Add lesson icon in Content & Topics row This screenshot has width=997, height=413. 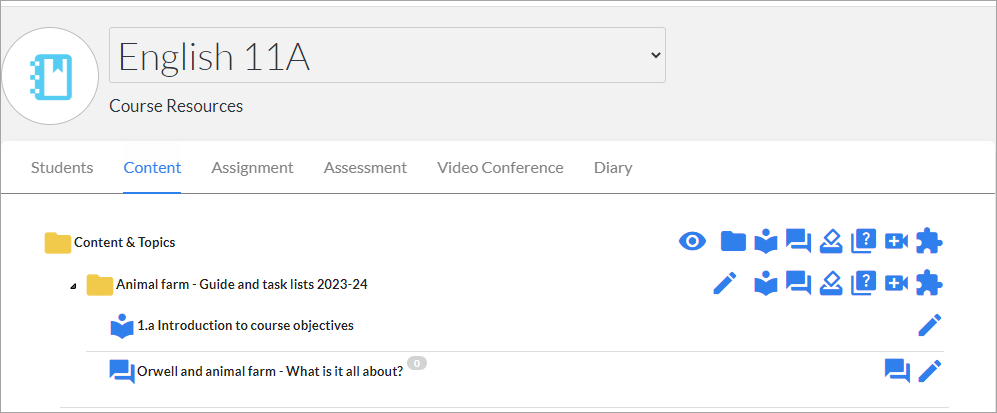coord(766,241)
